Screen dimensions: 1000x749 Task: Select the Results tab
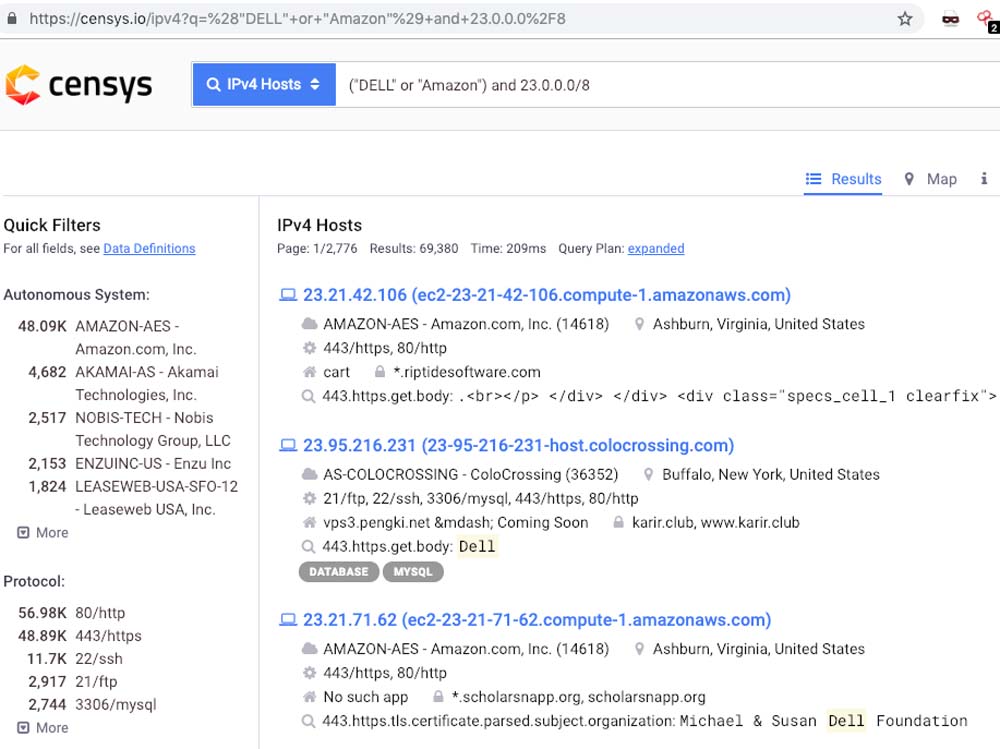click(844, 179)
